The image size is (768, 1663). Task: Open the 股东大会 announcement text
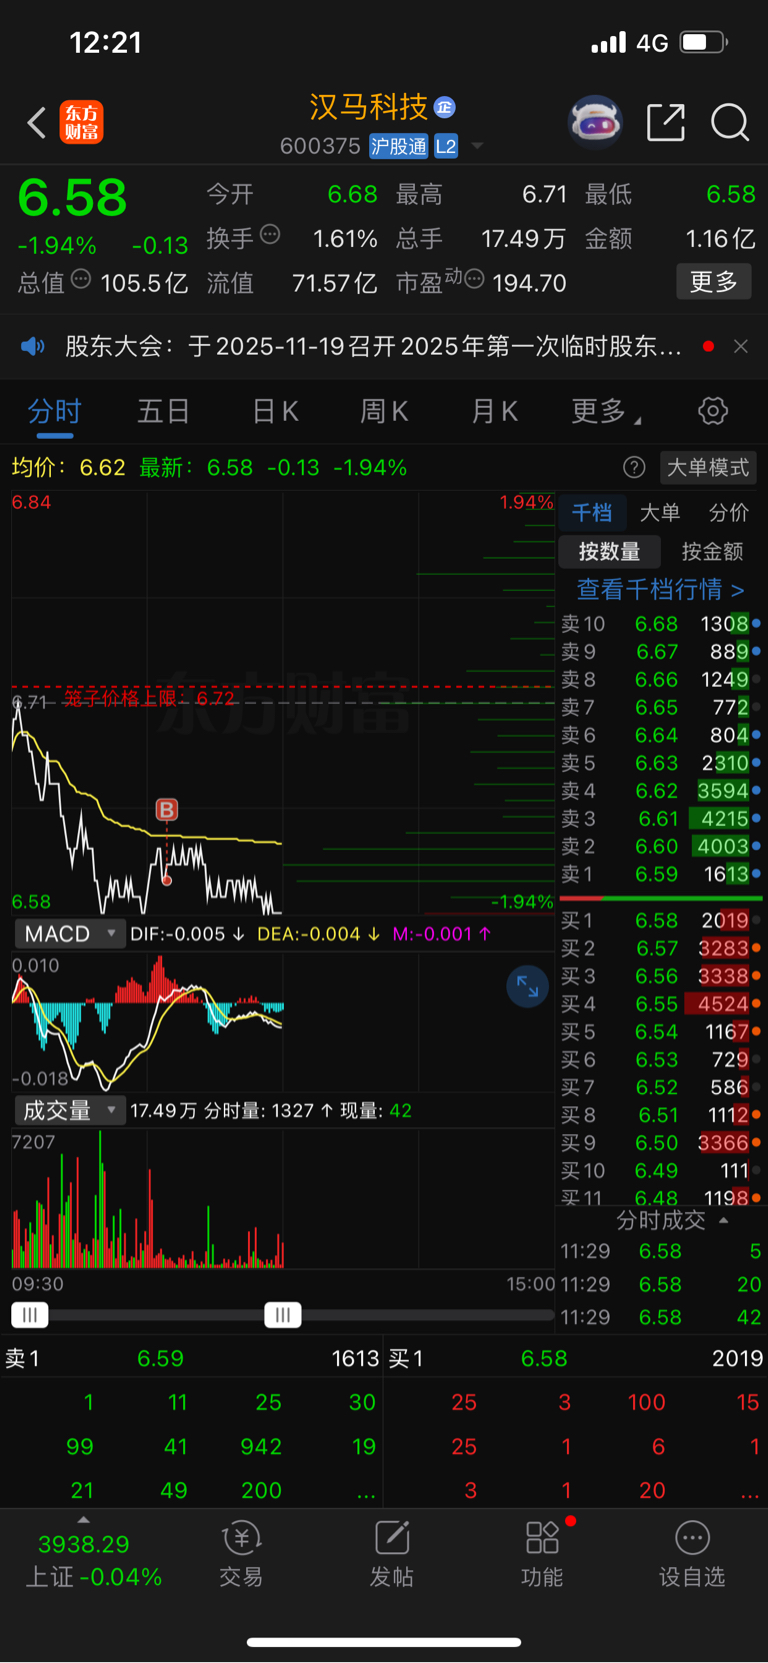tap(373, 346)
